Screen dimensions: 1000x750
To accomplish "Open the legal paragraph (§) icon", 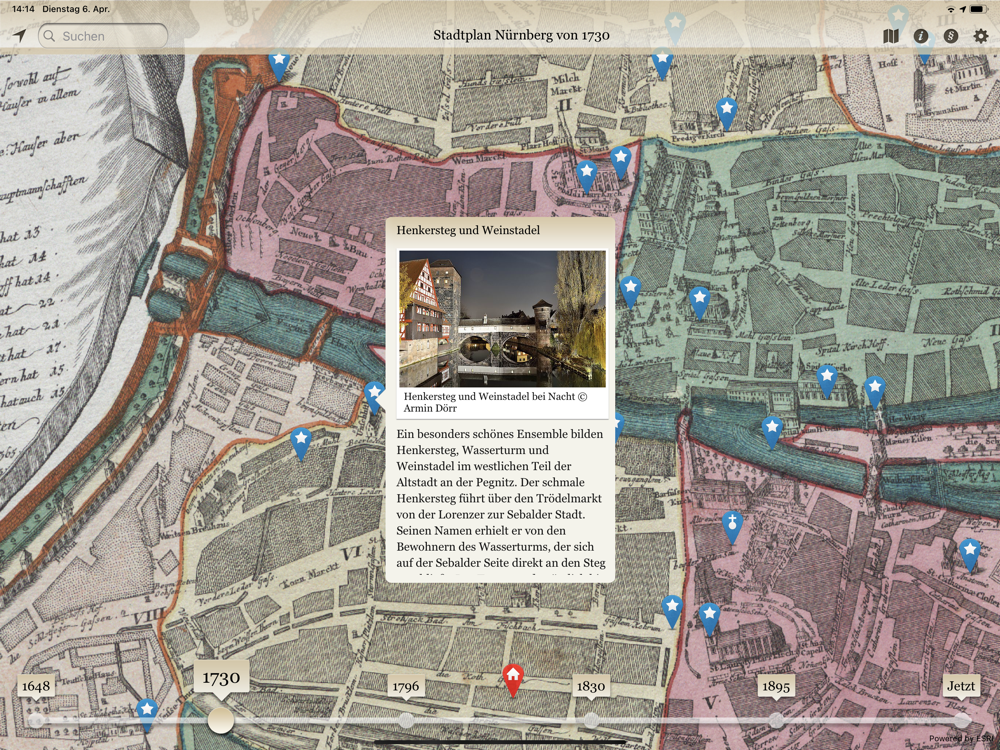I will point(951,36).
